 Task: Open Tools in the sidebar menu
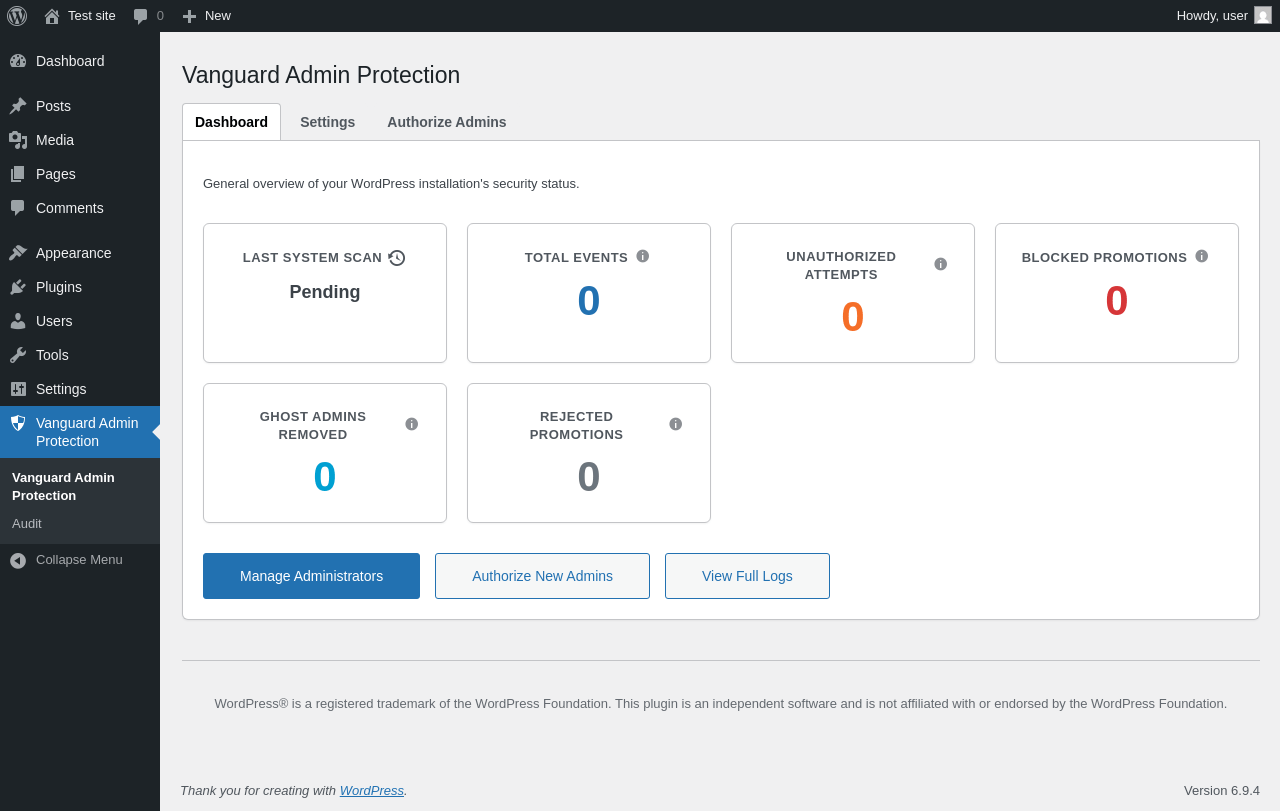click(x=80, y=355)
